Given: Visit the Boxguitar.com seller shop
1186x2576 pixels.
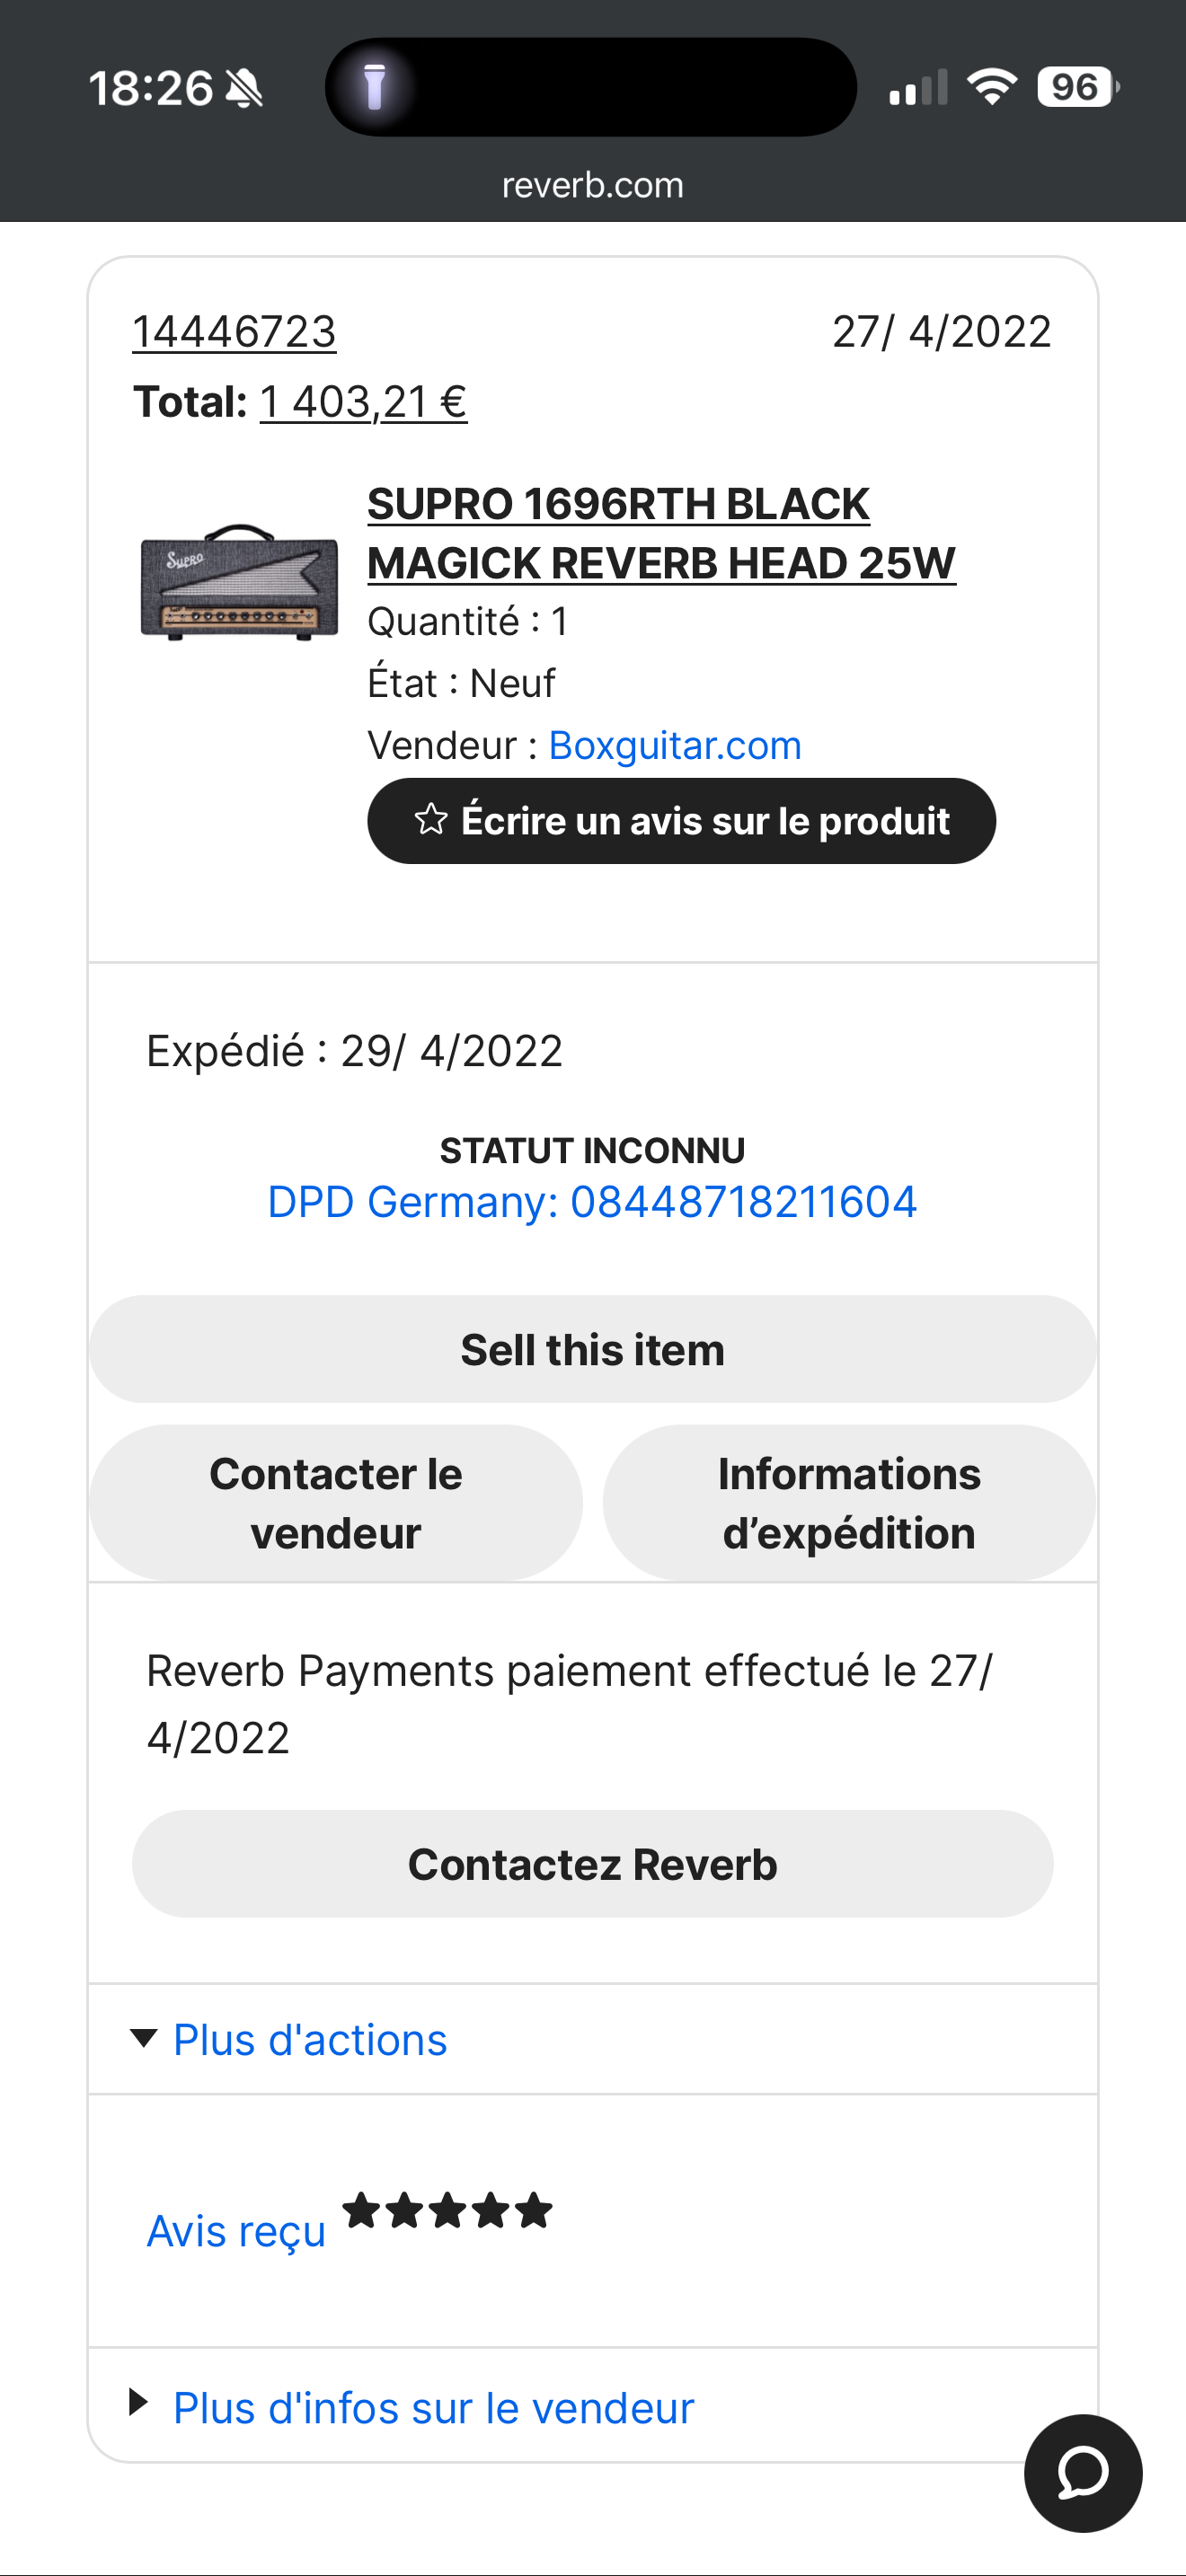Looking at the screenshot, I should click(675, 746).
